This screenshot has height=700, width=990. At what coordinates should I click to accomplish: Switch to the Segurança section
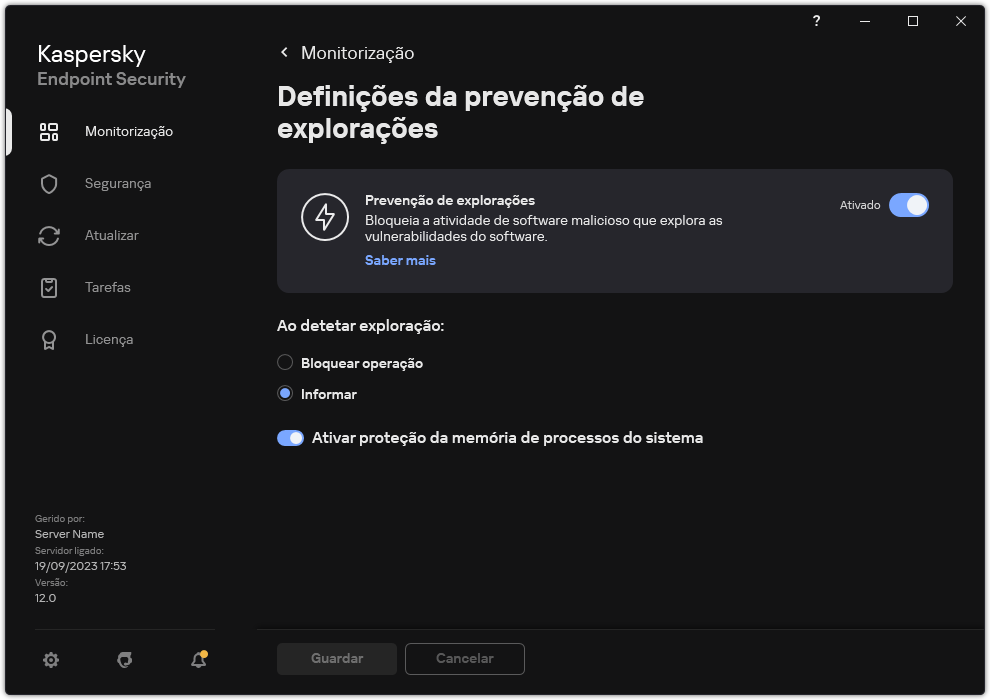click(118, 183)
